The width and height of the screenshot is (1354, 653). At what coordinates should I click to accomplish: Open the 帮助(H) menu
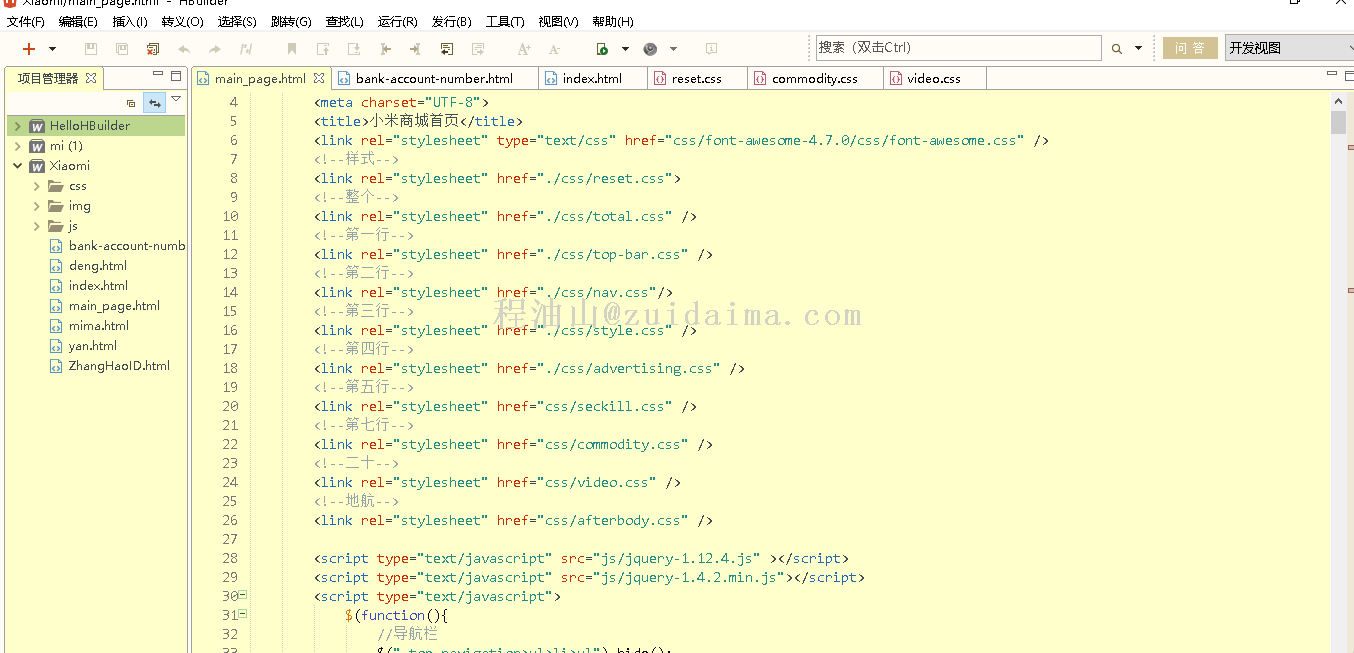[x=613, y=21]
